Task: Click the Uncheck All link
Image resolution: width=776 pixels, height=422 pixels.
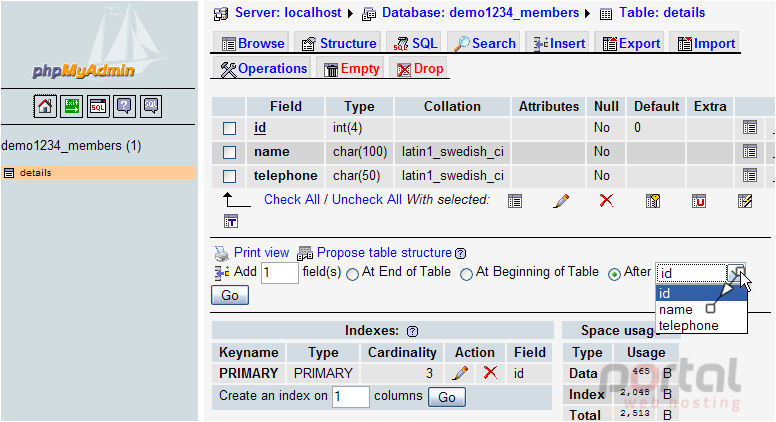Action: pos(367,199)
